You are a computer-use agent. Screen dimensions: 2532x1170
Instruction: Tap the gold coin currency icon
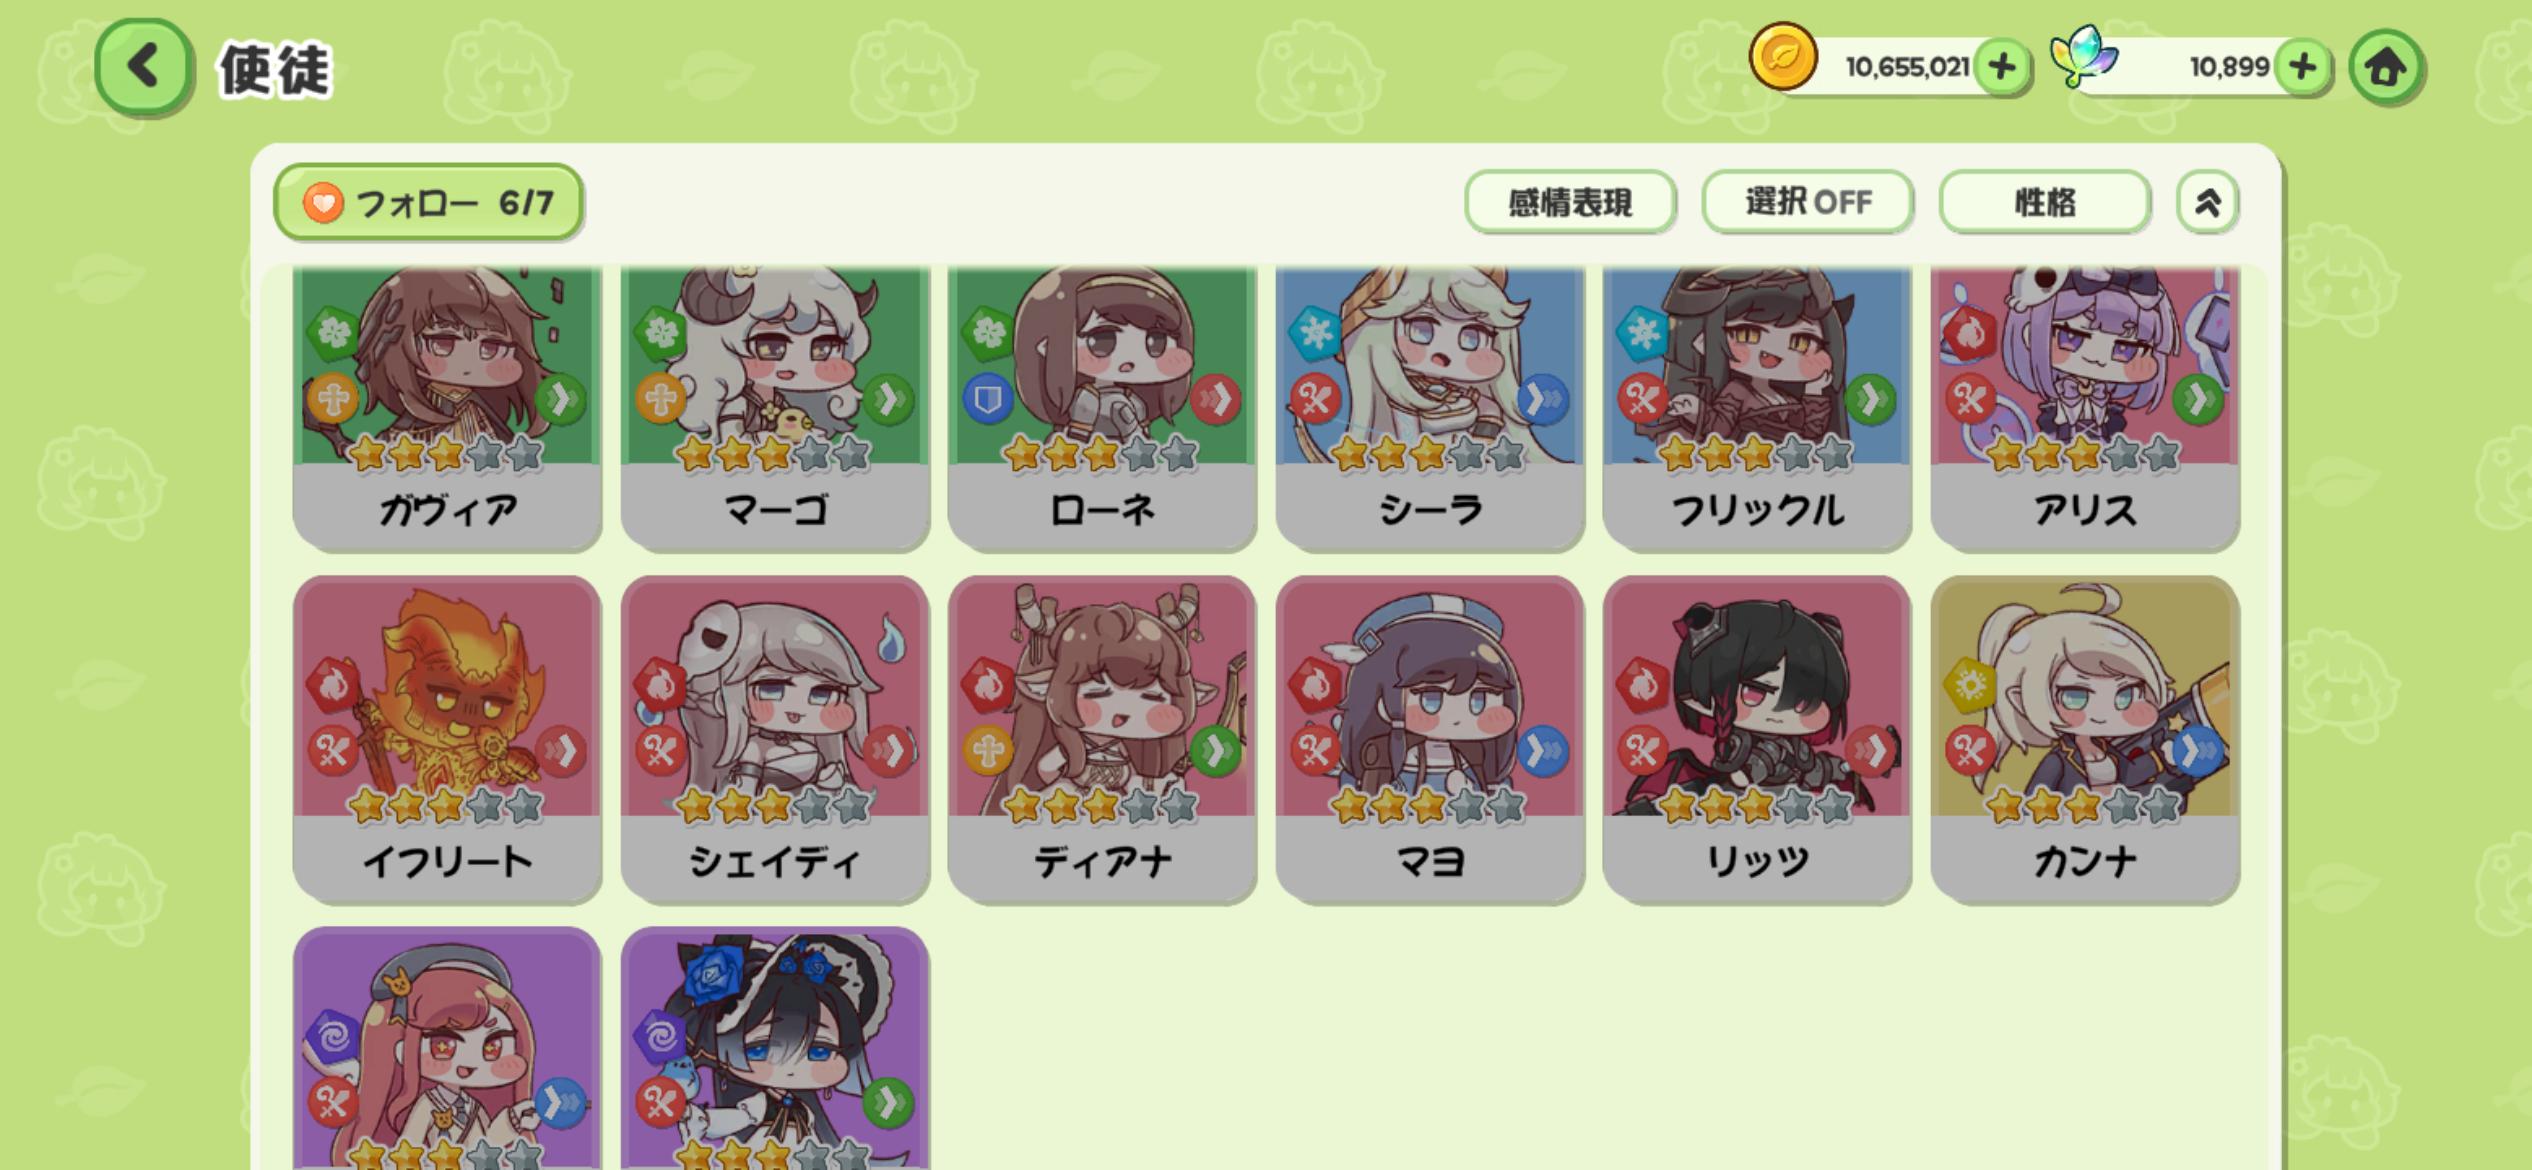[1783, 57]
